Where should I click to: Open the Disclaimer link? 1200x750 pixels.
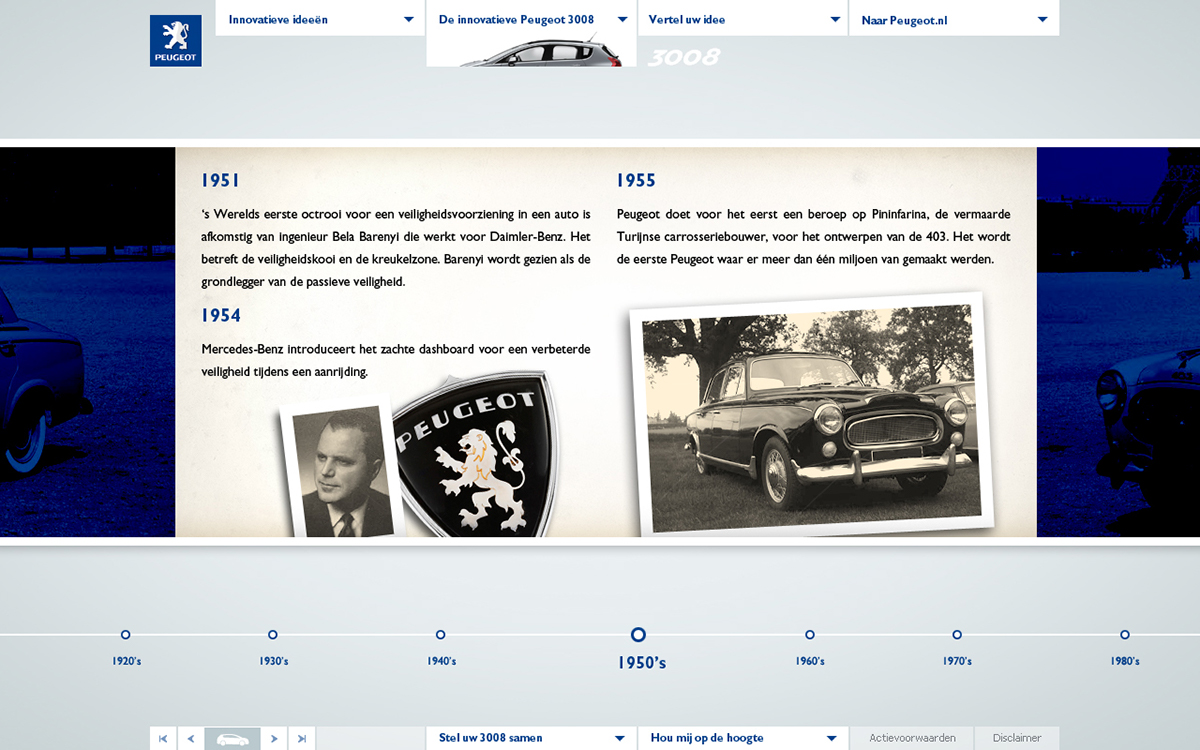pyautogui.click(x=1017, y=739)
